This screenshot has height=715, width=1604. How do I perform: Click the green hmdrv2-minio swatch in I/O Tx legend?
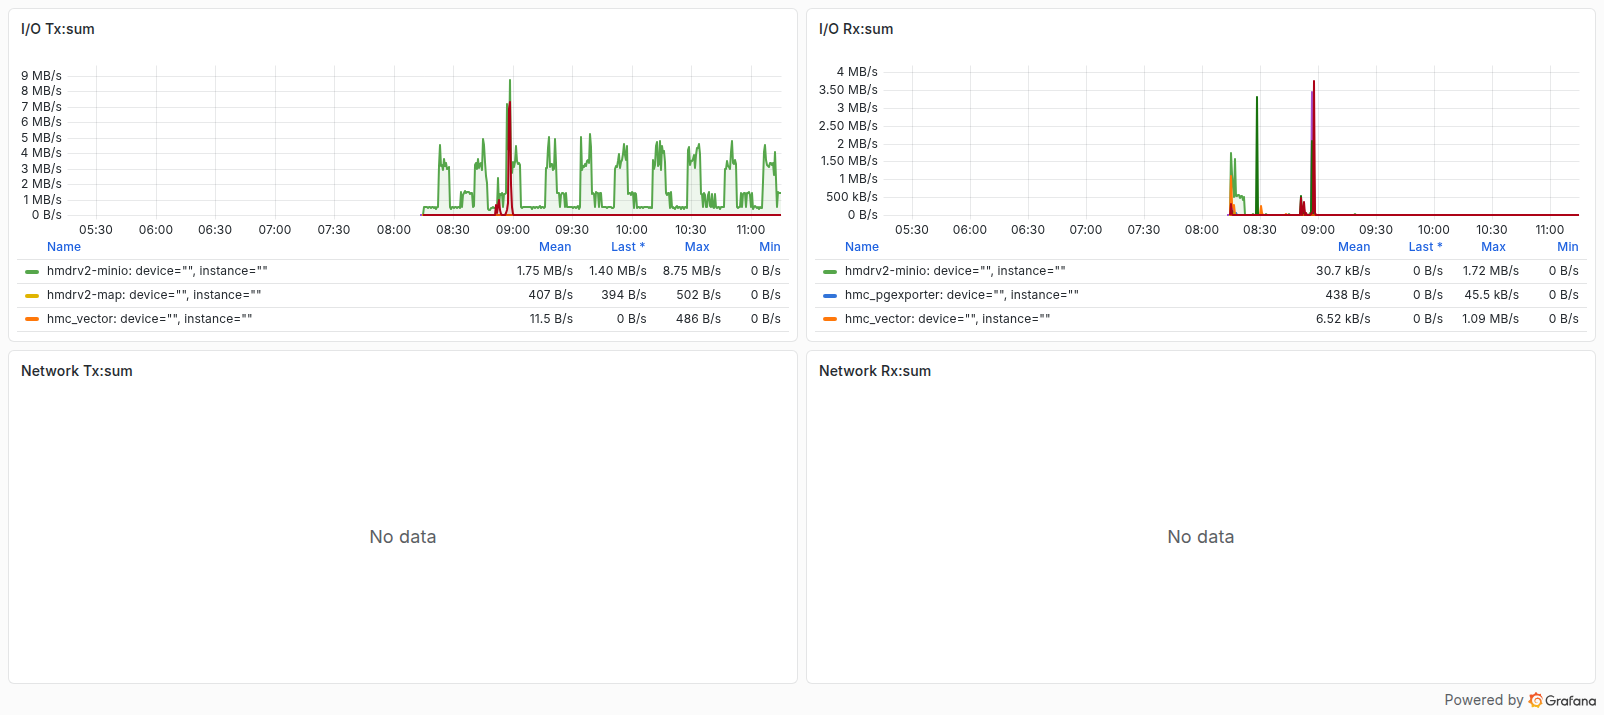point(32,271)
